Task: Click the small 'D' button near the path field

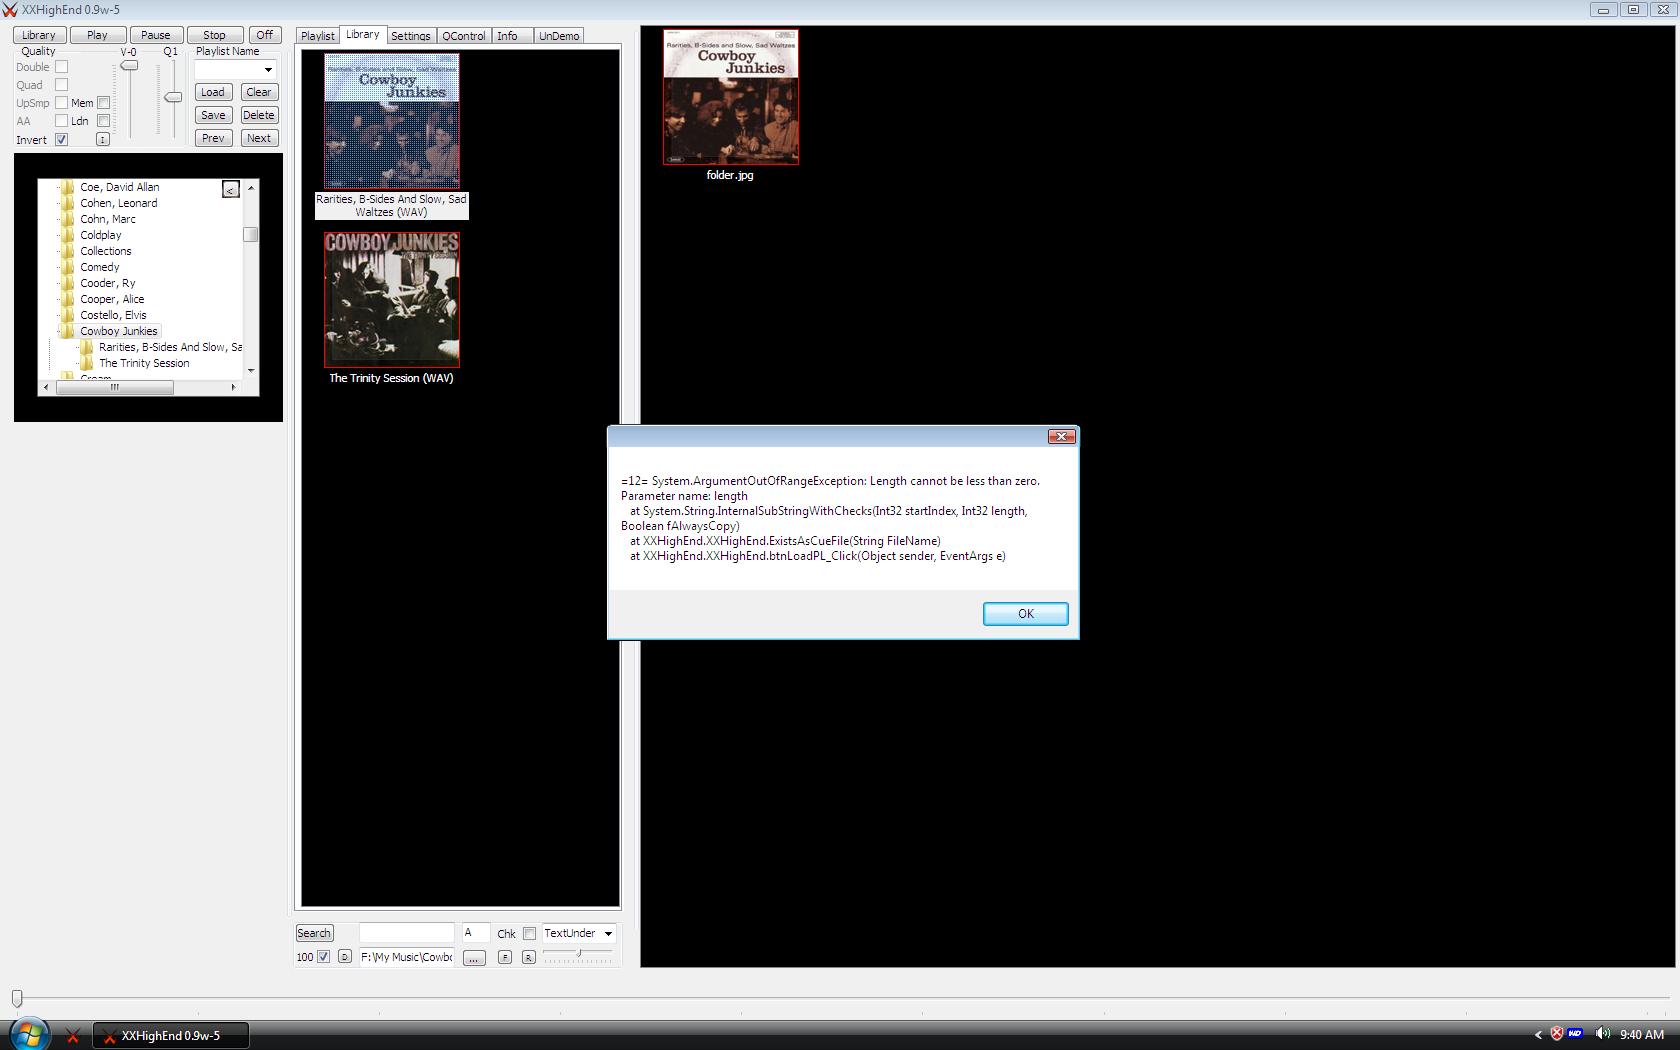Action: click(345, 957)
